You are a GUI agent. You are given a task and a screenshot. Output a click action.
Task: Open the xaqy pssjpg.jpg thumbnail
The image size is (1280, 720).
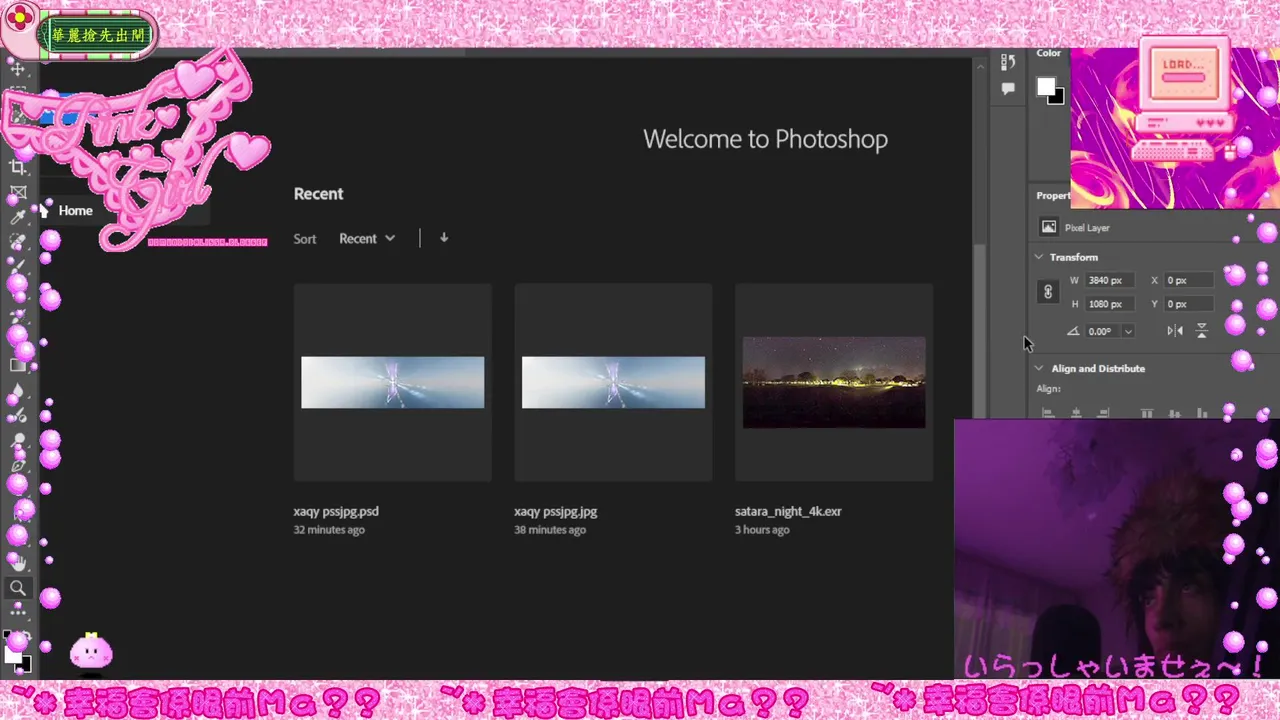coord(613,382)
